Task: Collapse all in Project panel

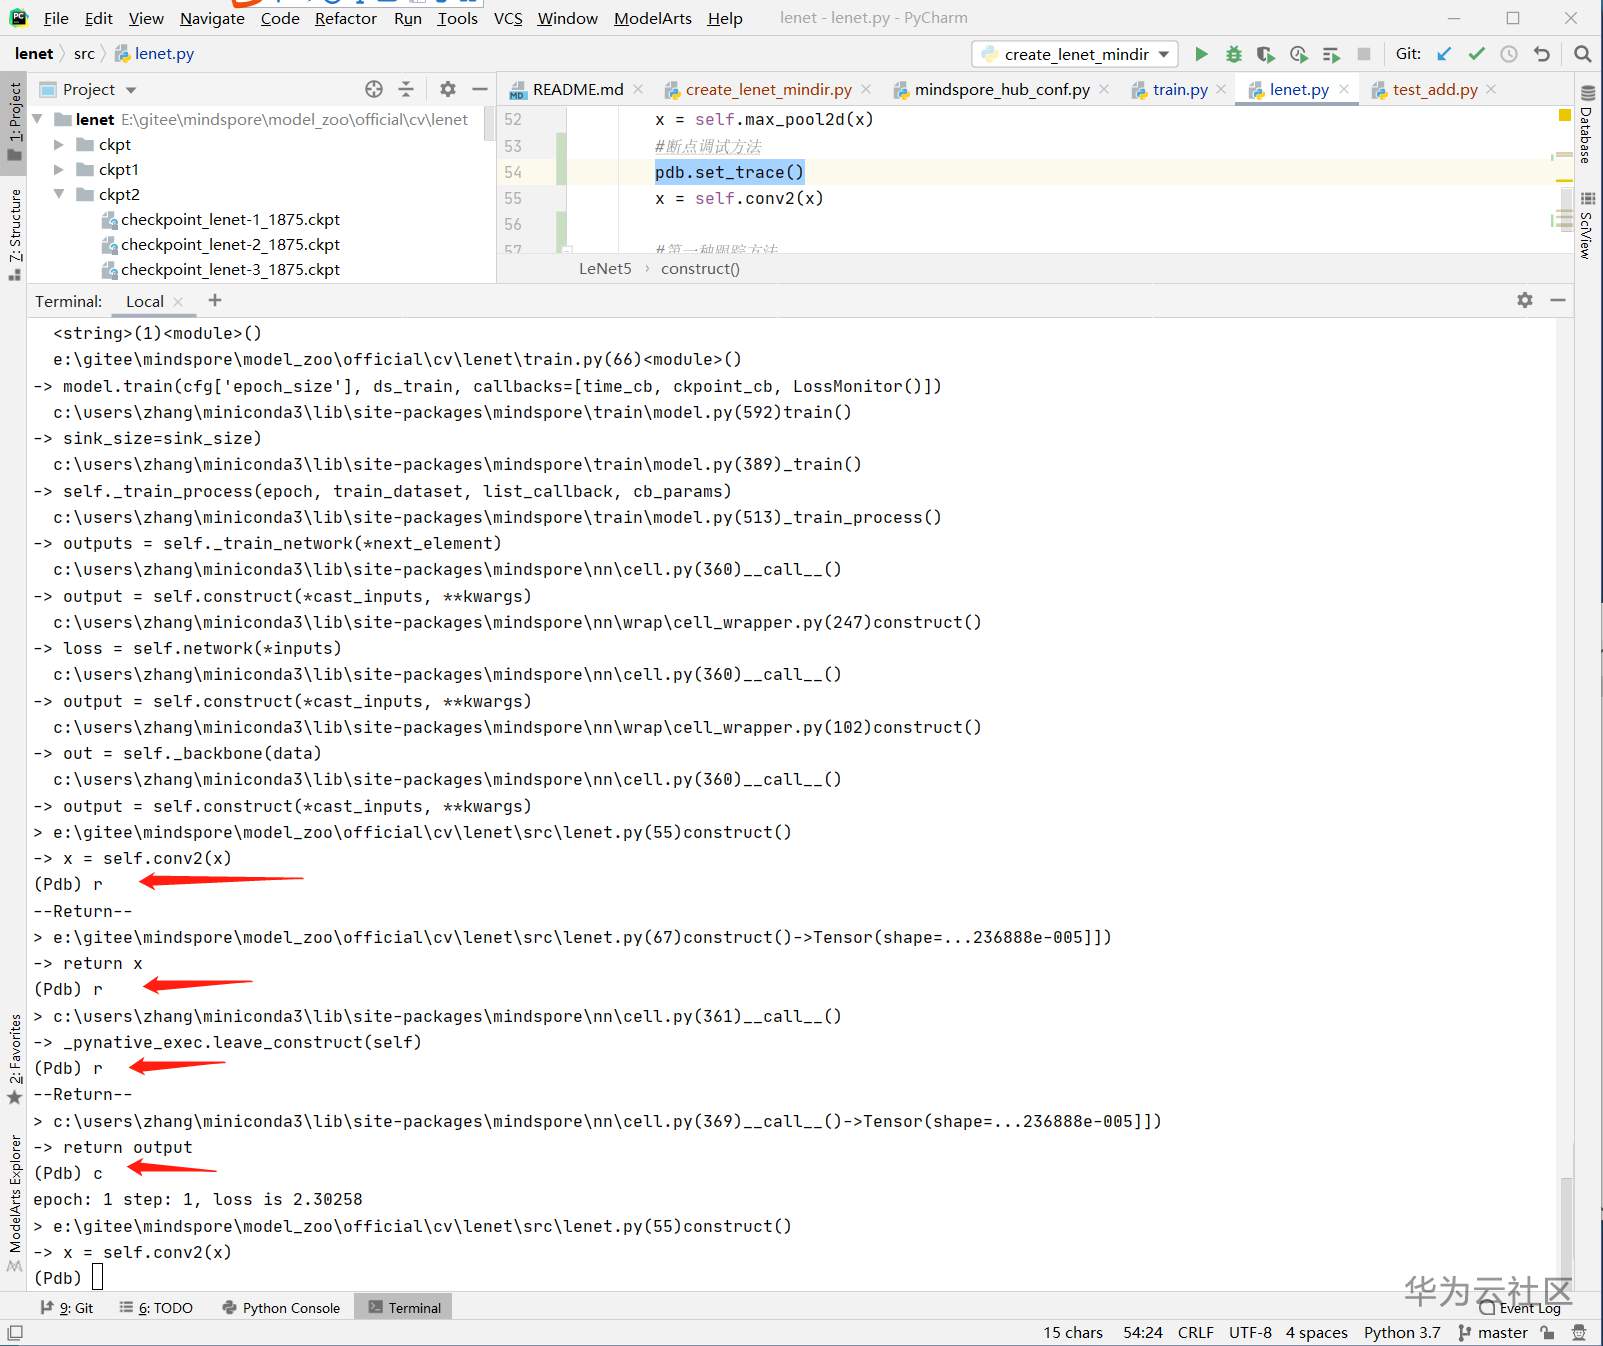Action: pyautogui.click(x=406, y=89)
